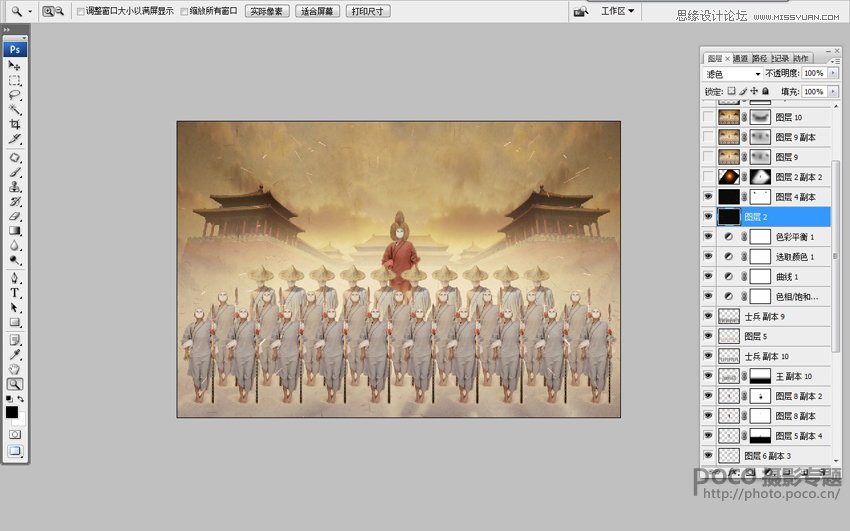Enable 缩放所有窗口 checkbox

point(184,11)
